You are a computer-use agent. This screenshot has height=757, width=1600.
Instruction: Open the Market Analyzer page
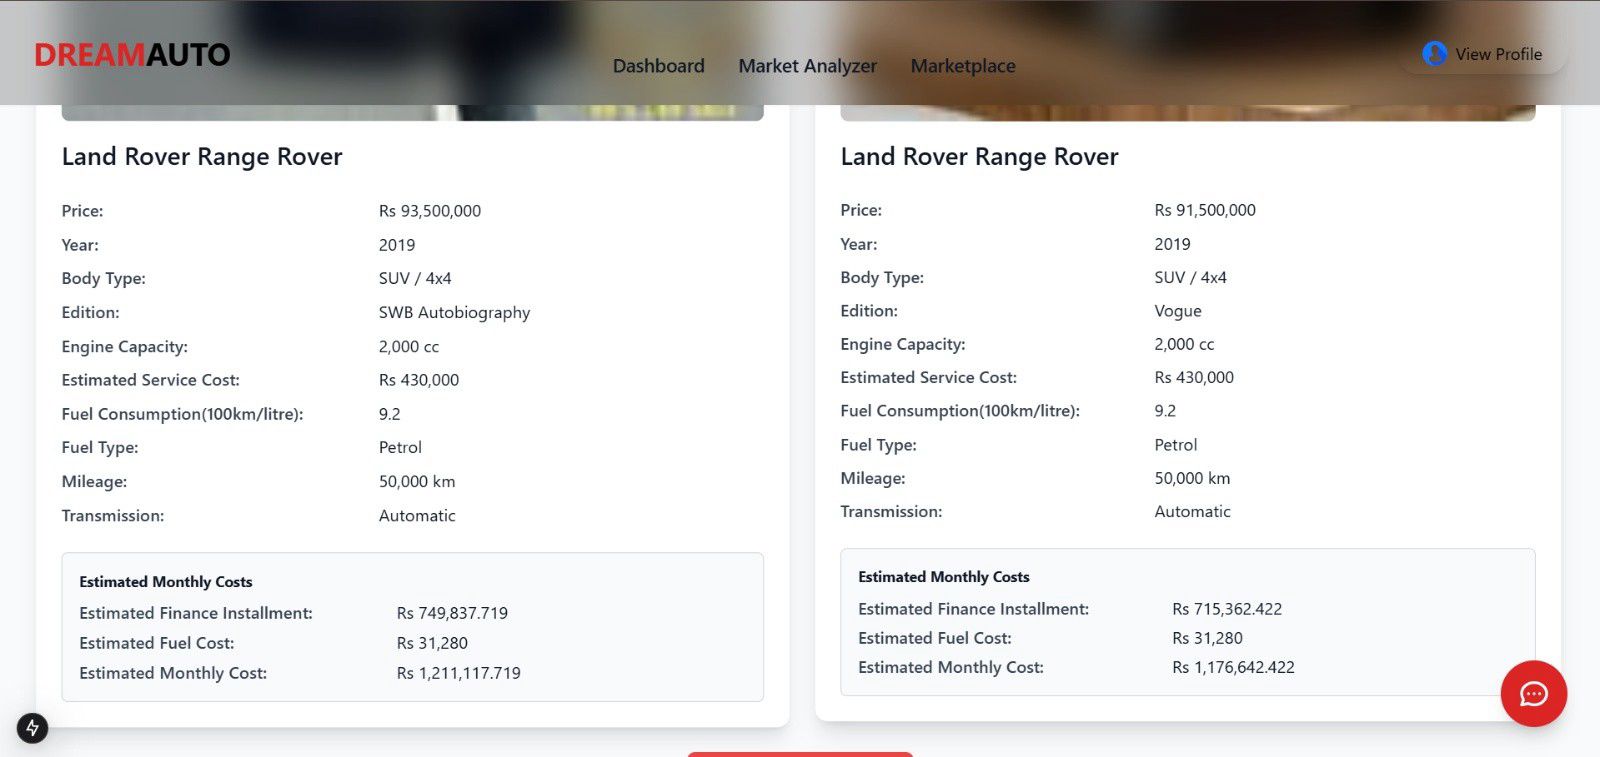pos(807,66)
